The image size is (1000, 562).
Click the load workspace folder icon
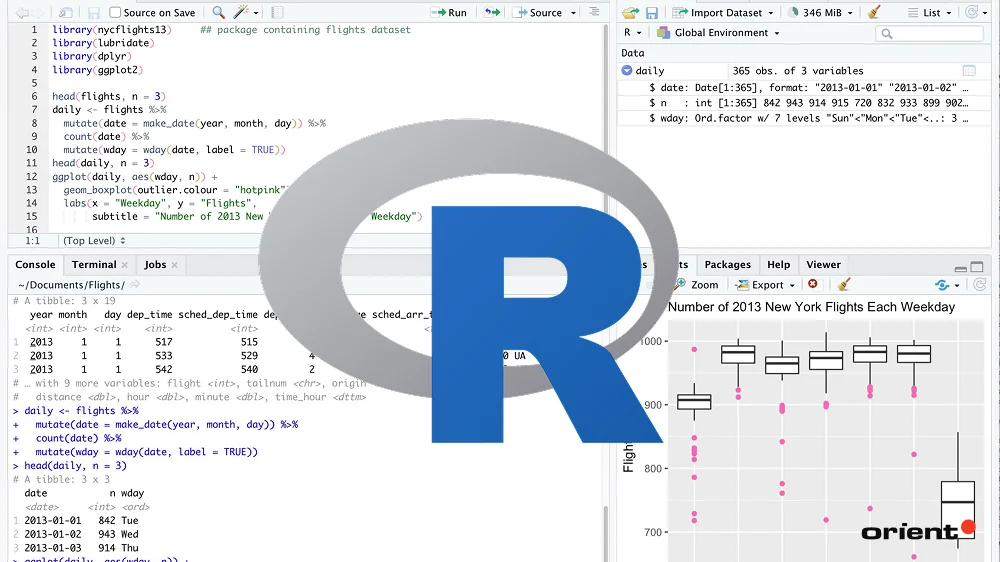coord(630,13)
